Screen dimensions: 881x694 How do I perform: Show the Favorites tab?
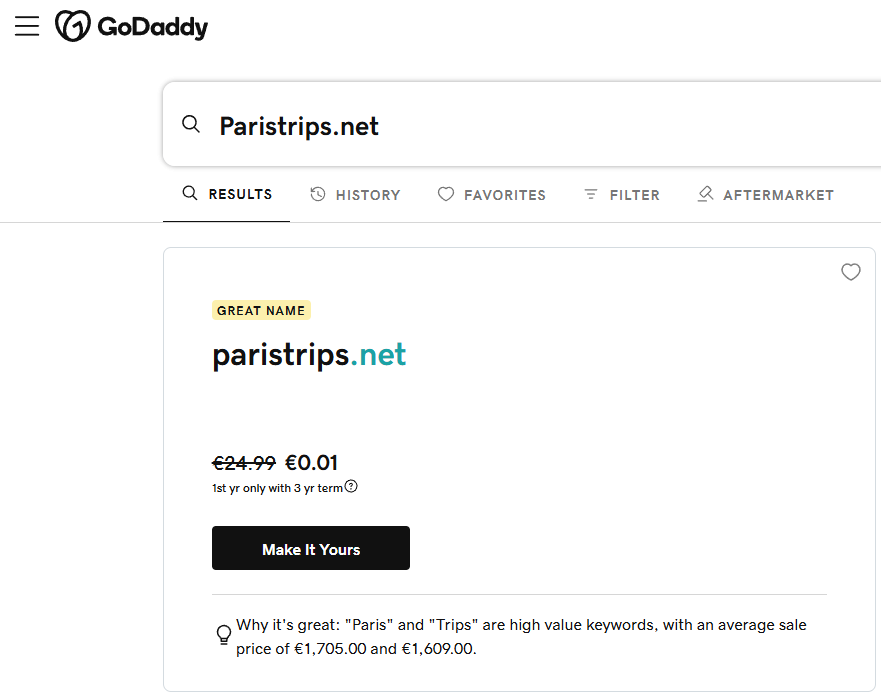(492, 195)
